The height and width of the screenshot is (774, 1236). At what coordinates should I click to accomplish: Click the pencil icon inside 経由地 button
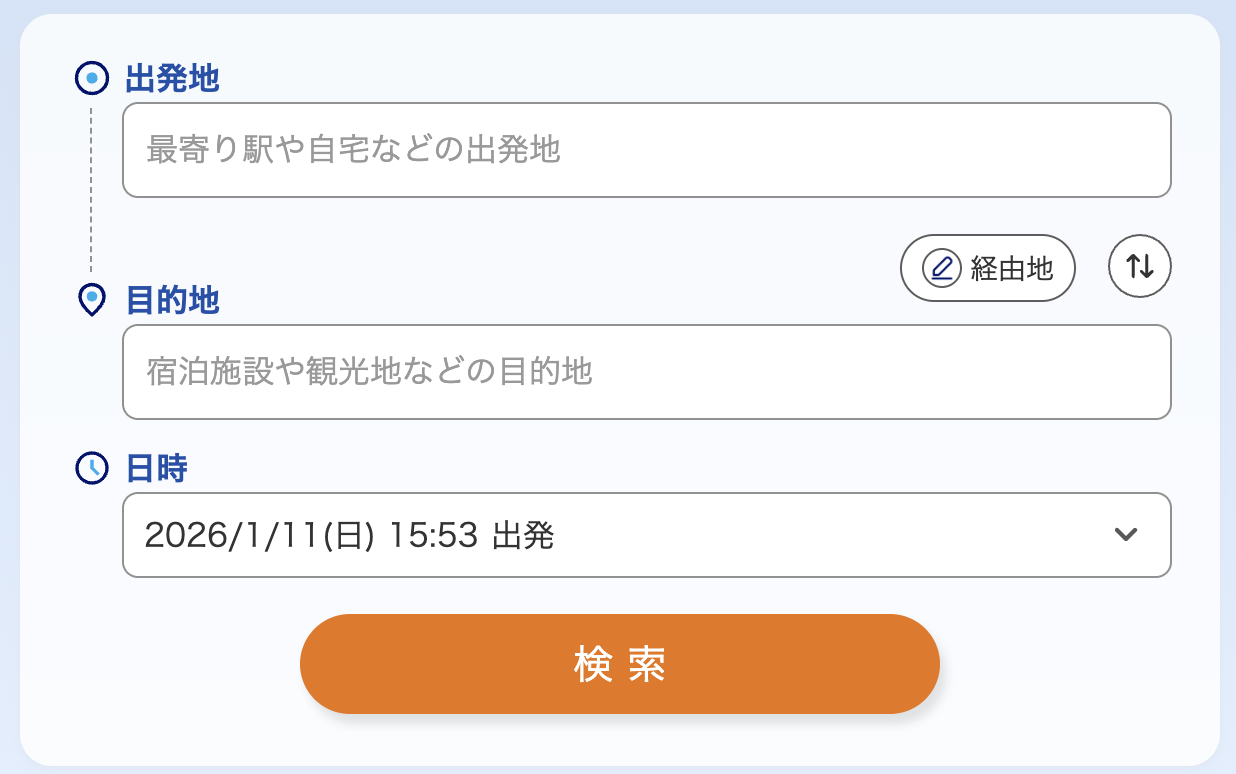941,268
